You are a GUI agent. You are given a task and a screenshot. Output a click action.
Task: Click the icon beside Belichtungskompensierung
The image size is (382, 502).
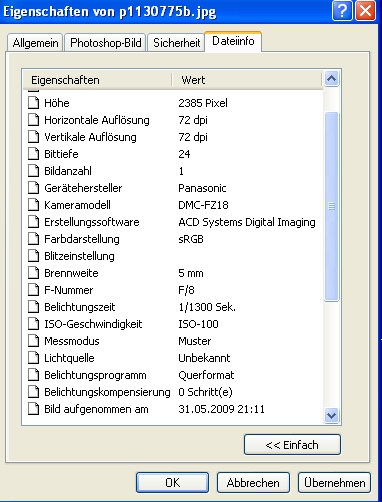(33, 392)
